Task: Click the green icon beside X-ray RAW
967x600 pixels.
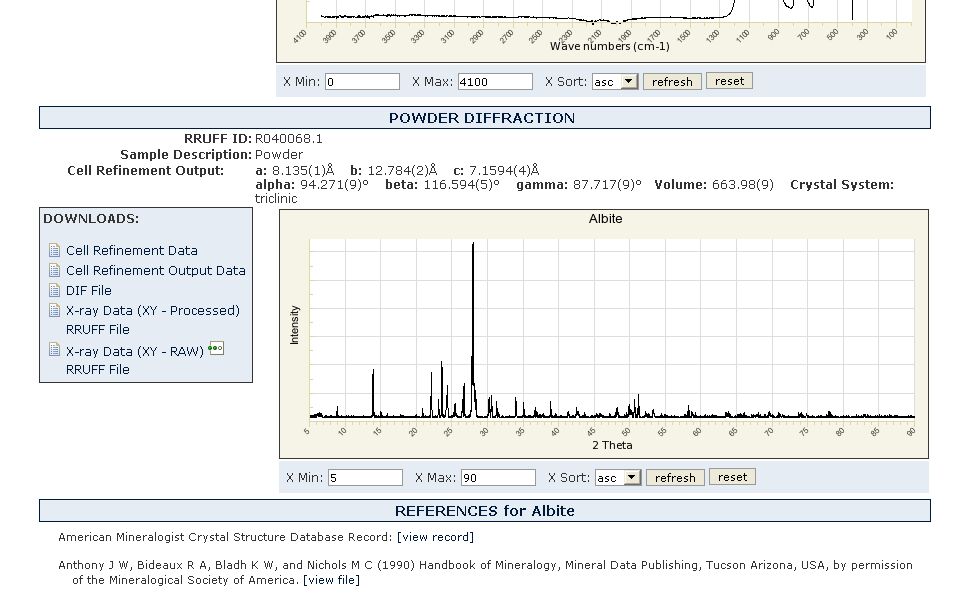Action: coord(216,349)
